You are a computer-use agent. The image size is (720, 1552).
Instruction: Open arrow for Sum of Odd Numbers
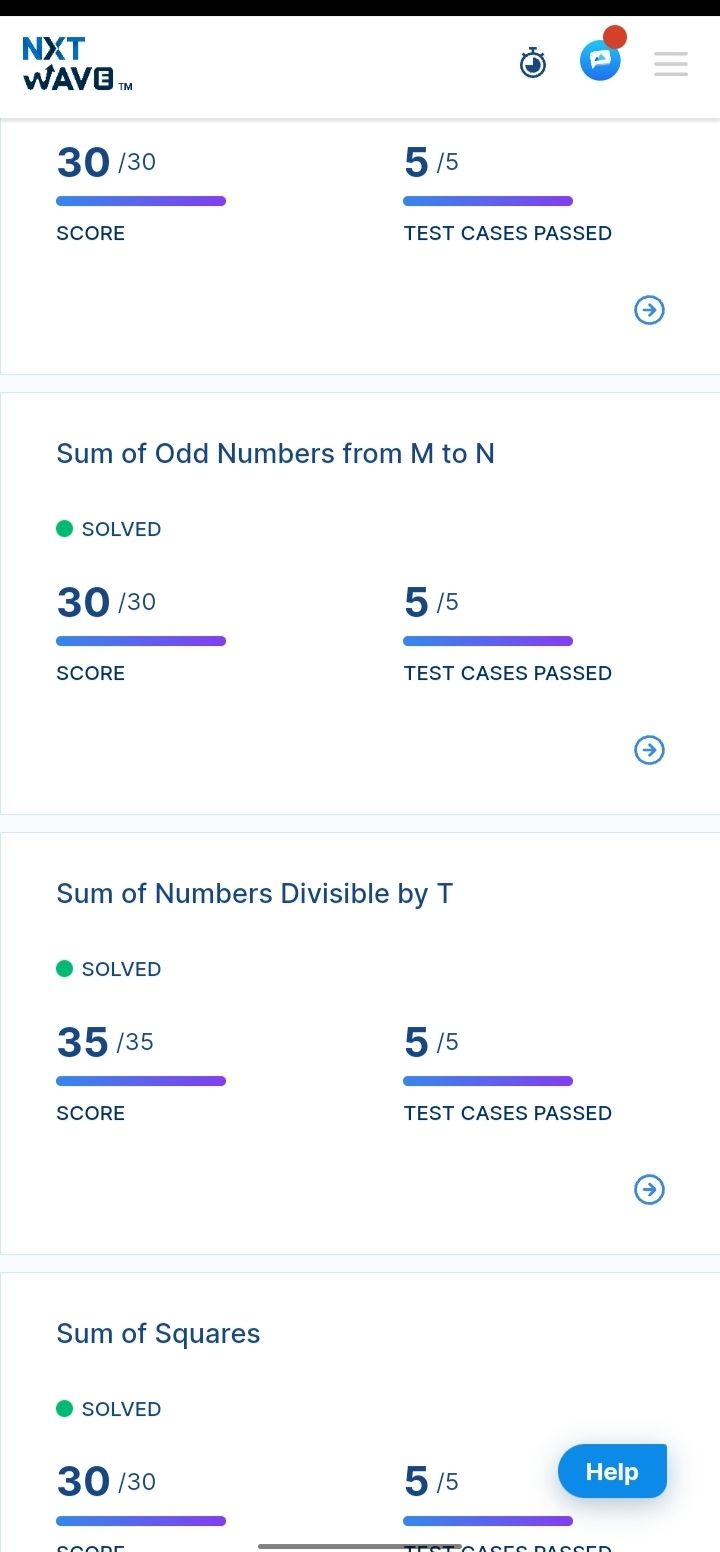tap(650, 750)
